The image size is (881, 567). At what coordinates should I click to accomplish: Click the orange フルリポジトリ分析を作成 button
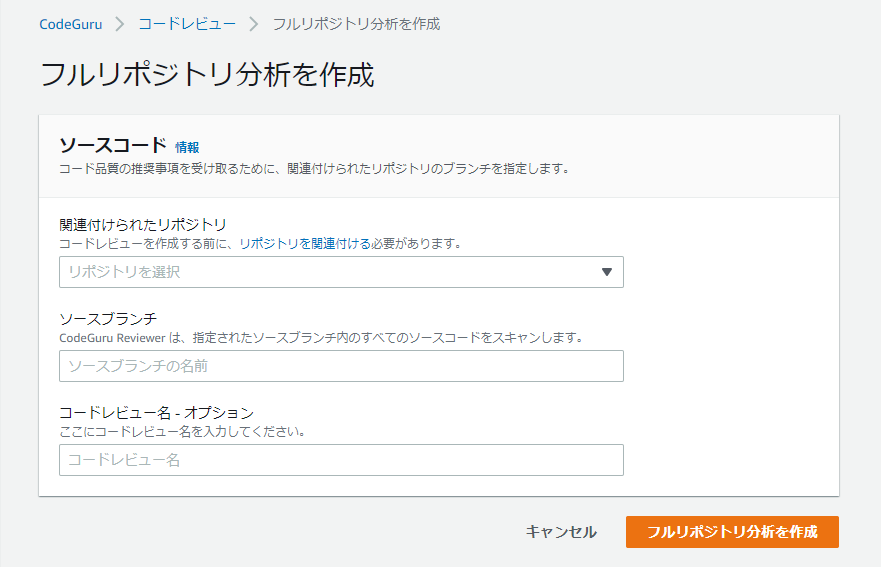pos(732,532)
